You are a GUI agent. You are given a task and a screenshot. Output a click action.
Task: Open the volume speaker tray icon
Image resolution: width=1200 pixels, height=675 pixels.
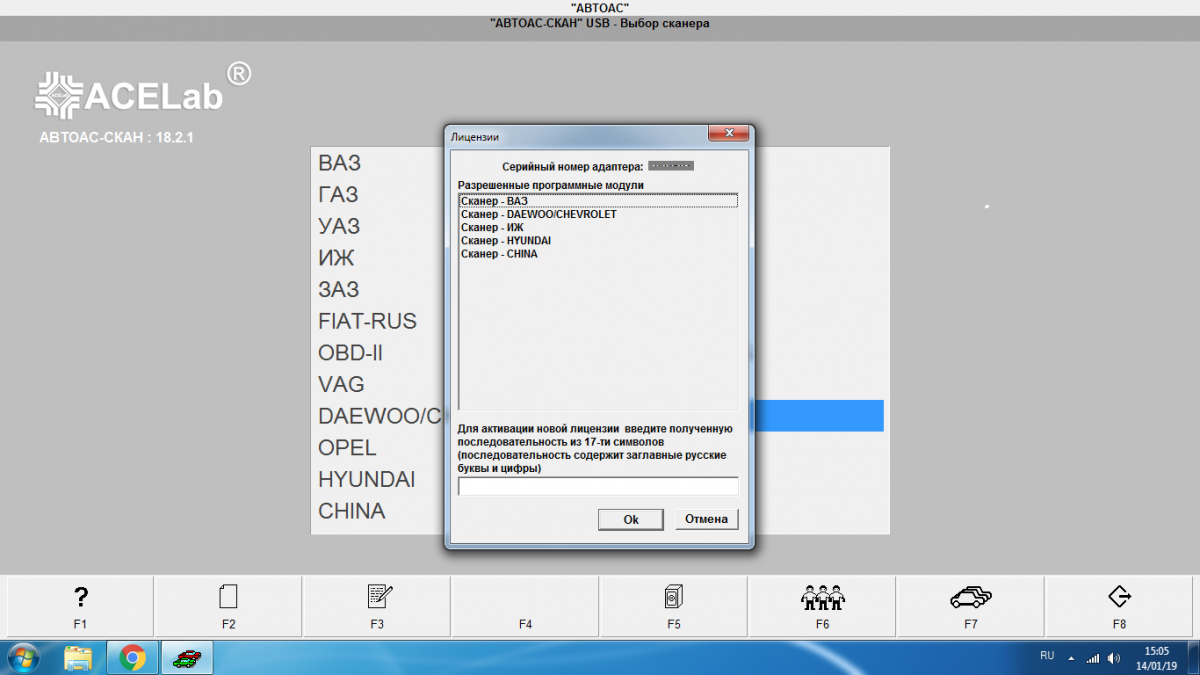click(1114, 658)
